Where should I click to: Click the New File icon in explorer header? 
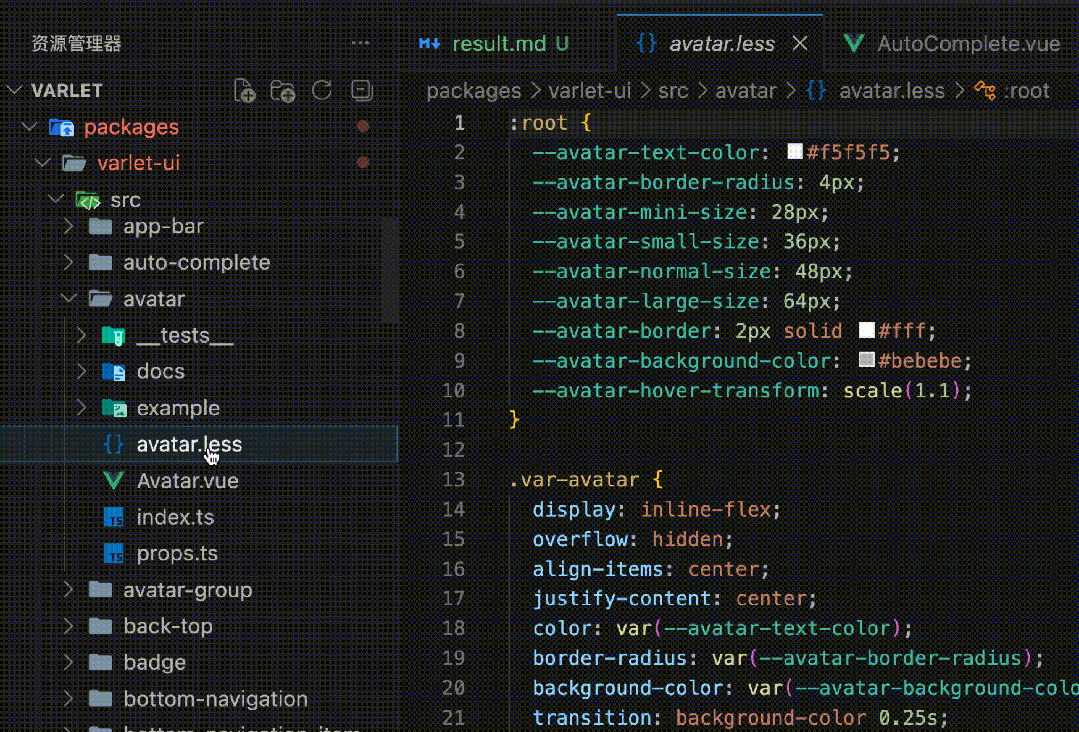tap(245, 91)
